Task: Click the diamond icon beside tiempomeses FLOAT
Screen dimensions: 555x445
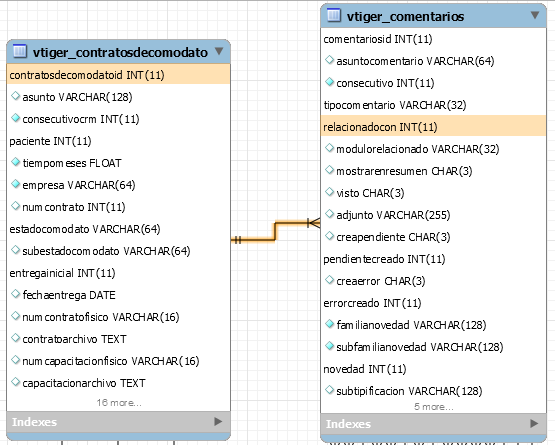Action: (x=15, y=162)
